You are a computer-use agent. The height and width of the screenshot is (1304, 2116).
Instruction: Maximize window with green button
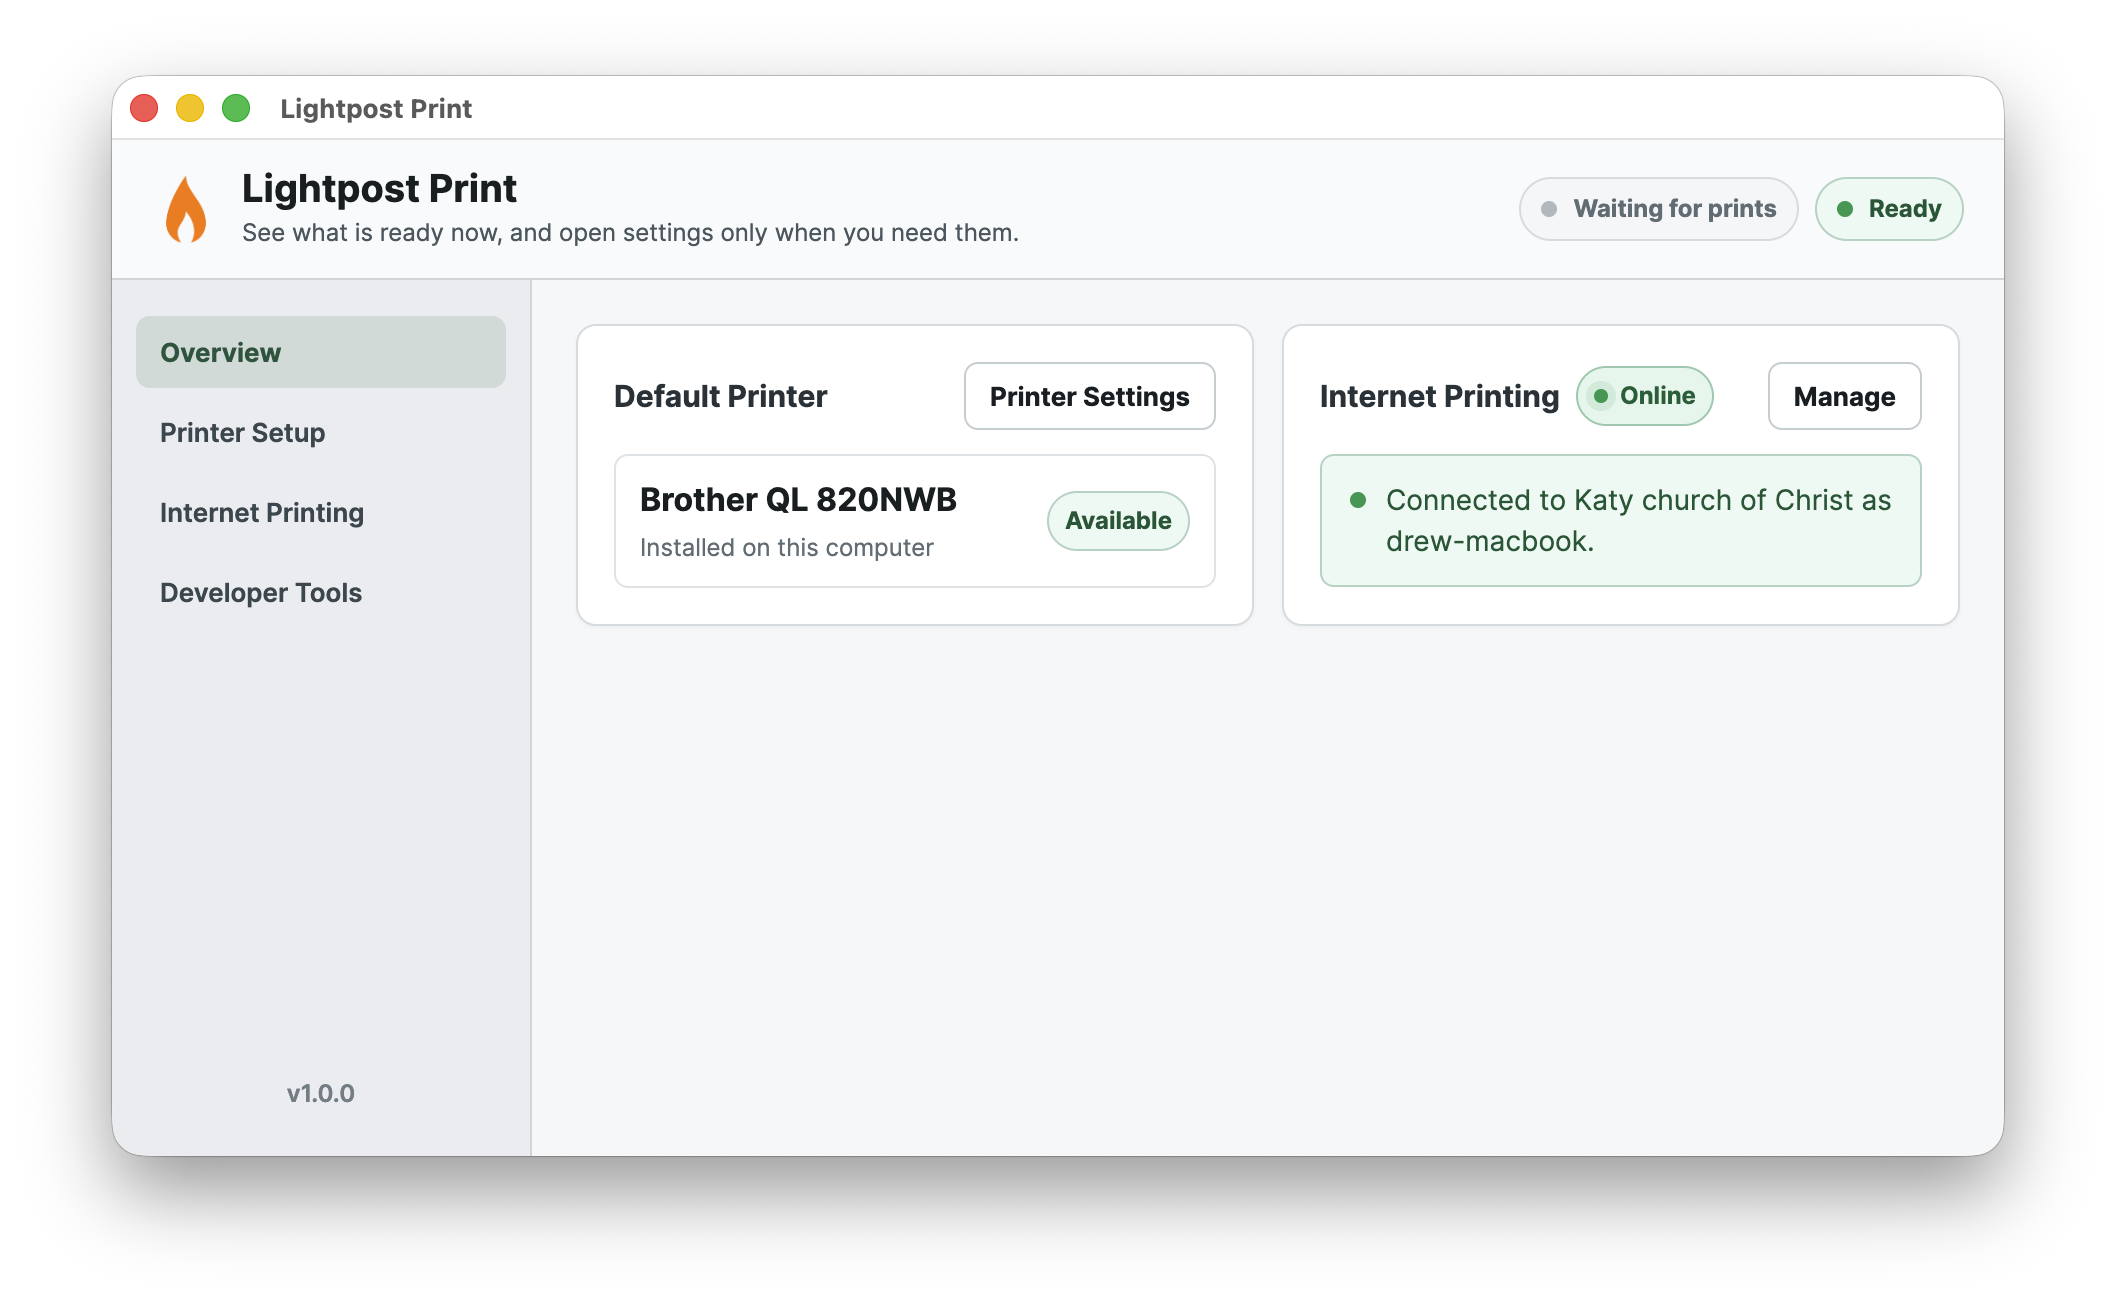tap(236, 108)
